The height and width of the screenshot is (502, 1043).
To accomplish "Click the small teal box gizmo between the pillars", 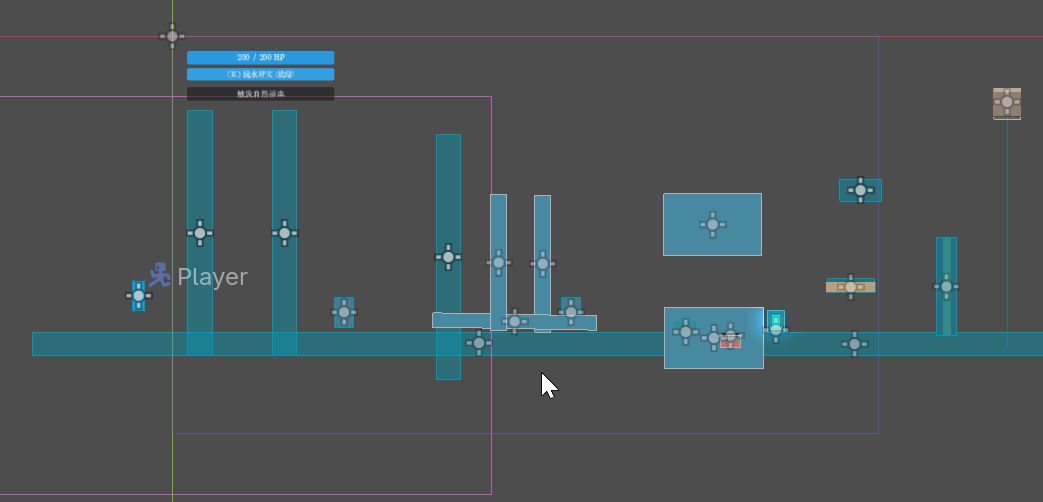I will (344, 312).
